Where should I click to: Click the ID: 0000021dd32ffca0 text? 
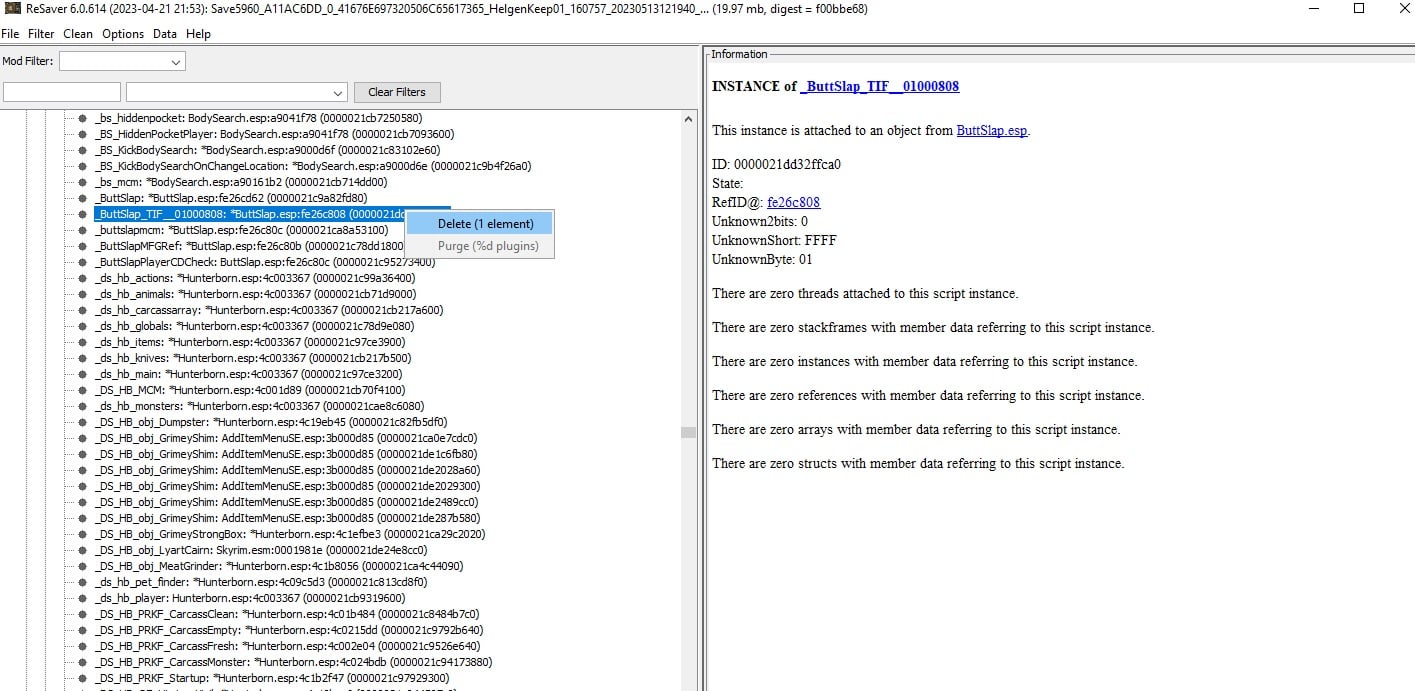pos(777,164)
